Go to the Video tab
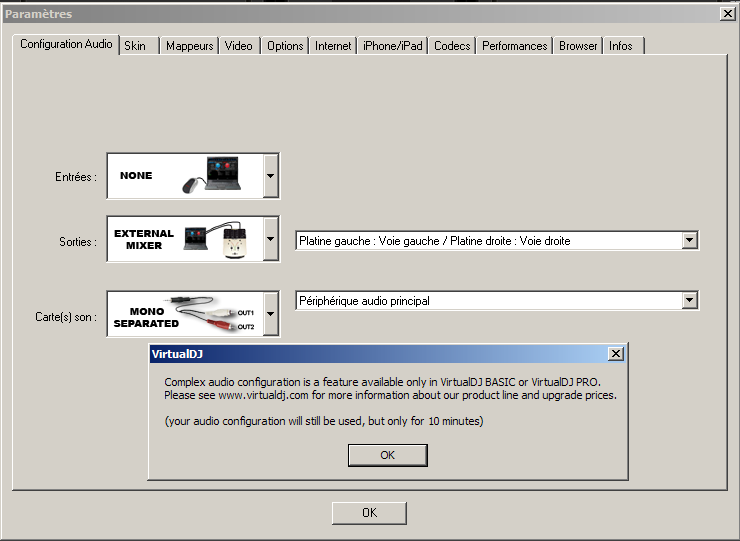This screenshot has height=541, width=740. click(239, 46)
